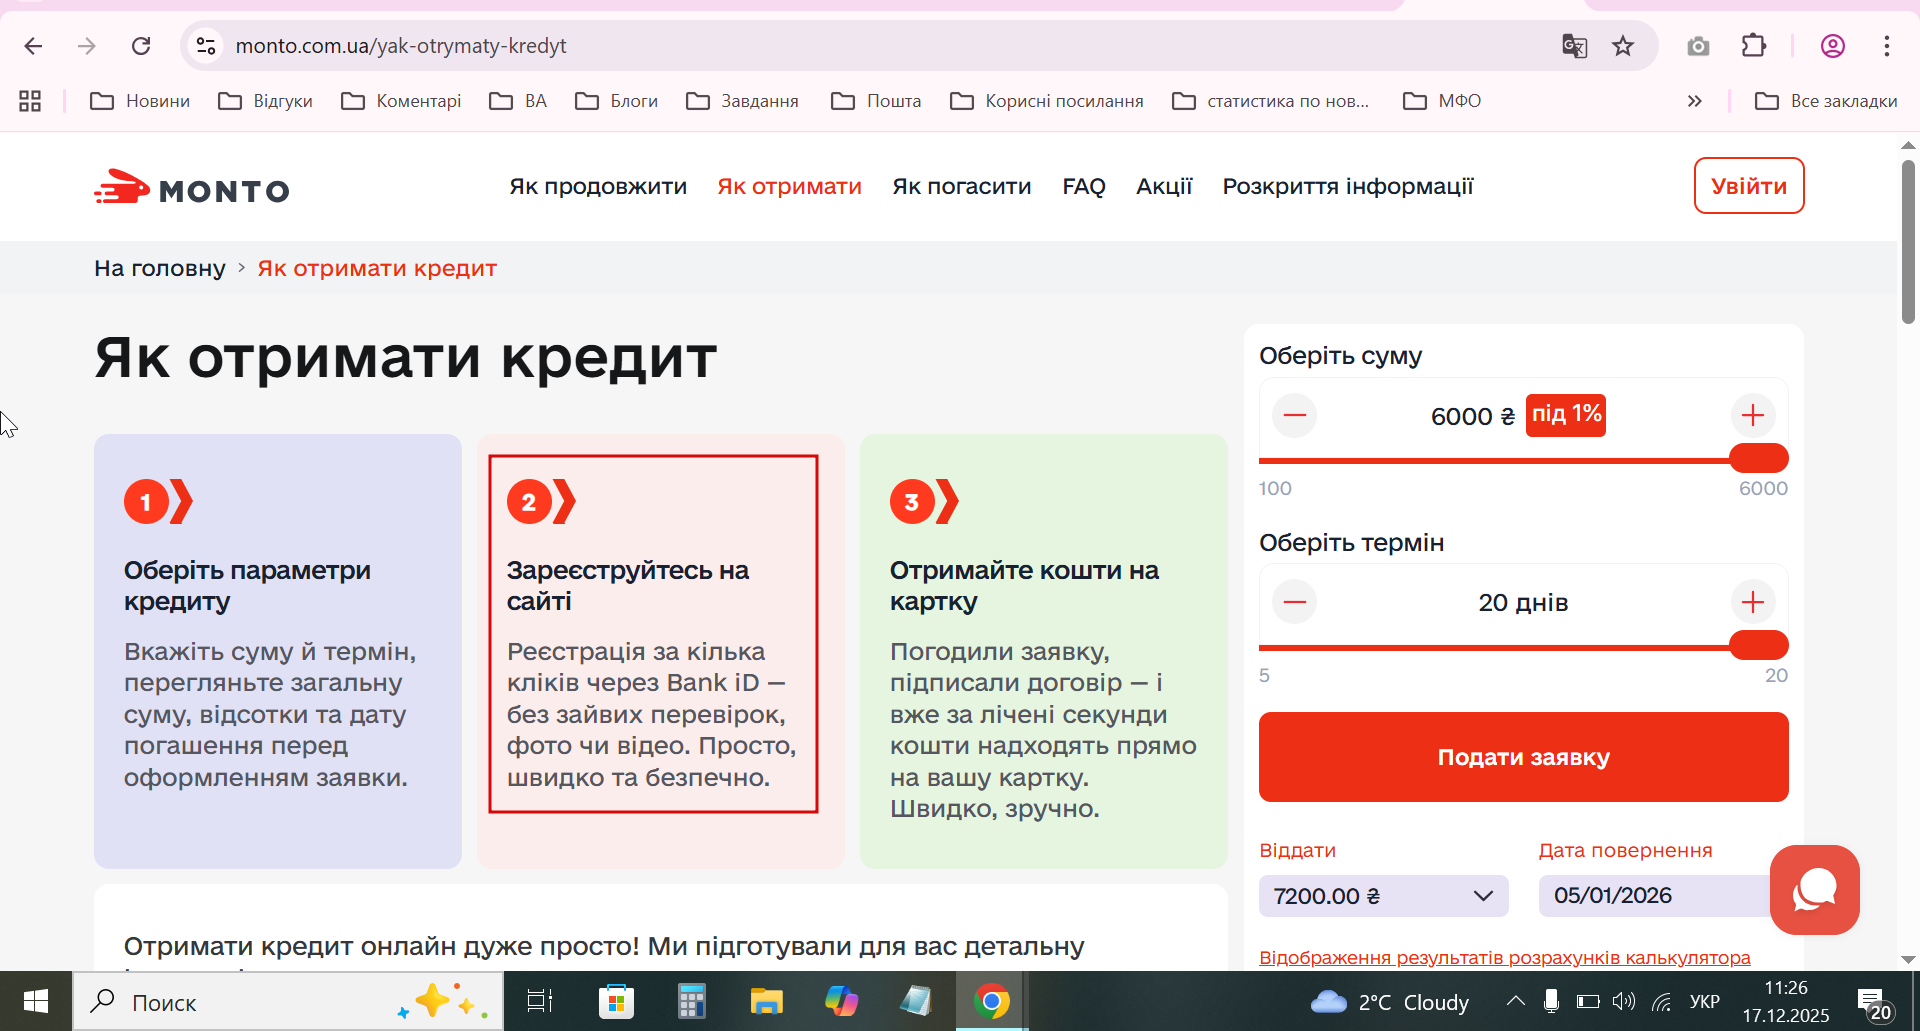Show hidden system tray icons
Screen dimensions: 1920x1031
pyautogui.click(x=1515, y=1001)
